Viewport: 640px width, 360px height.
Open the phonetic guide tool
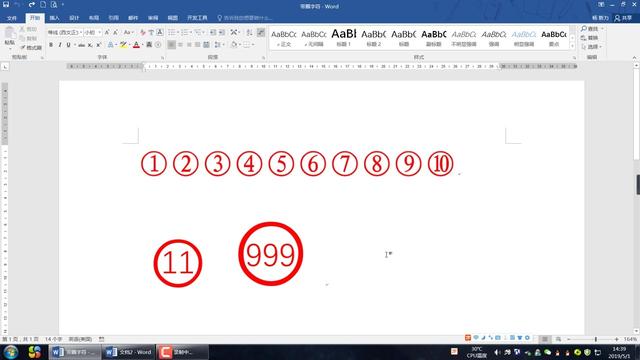click(x=151, y=32)
